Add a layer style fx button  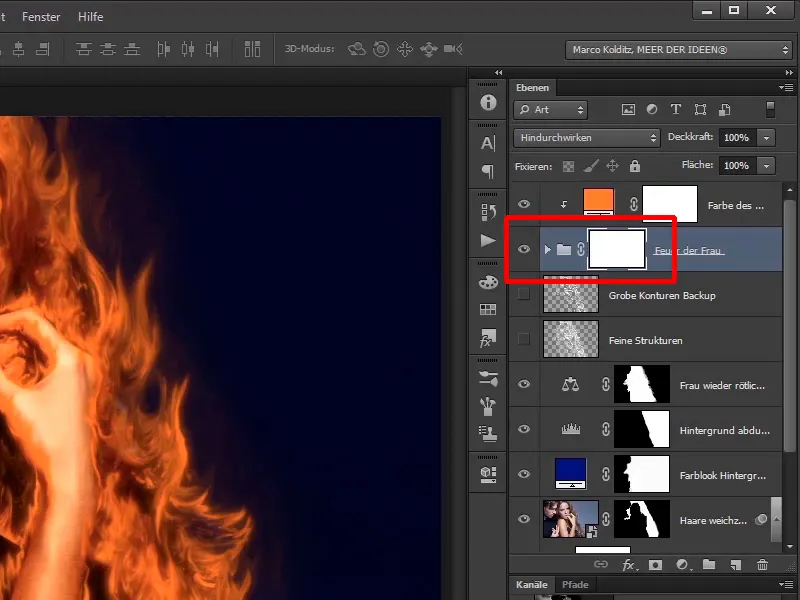pyautogui.click(x=630, y=565)
